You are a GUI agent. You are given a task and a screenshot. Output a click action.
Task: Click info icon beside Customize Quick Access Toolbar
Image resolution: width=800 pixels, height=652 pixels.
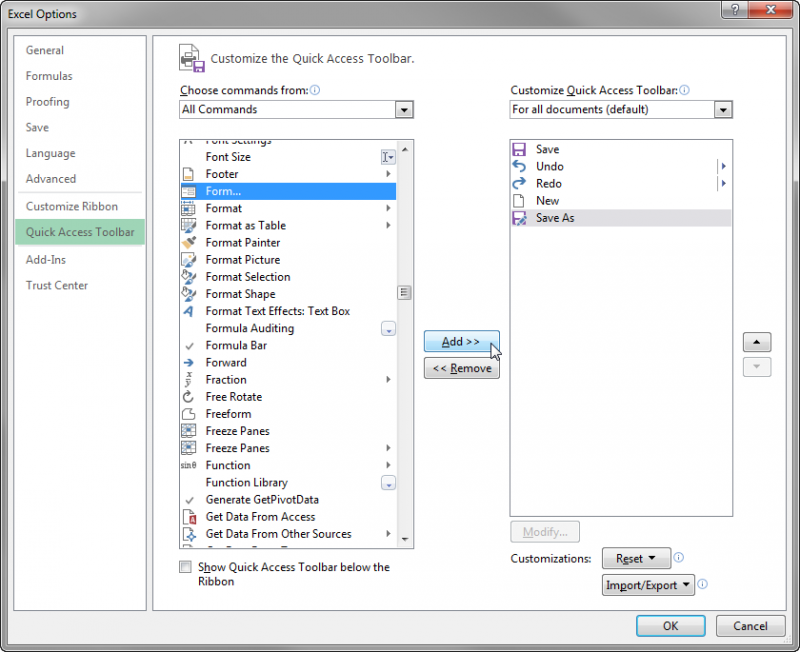(x=684, y=90)
